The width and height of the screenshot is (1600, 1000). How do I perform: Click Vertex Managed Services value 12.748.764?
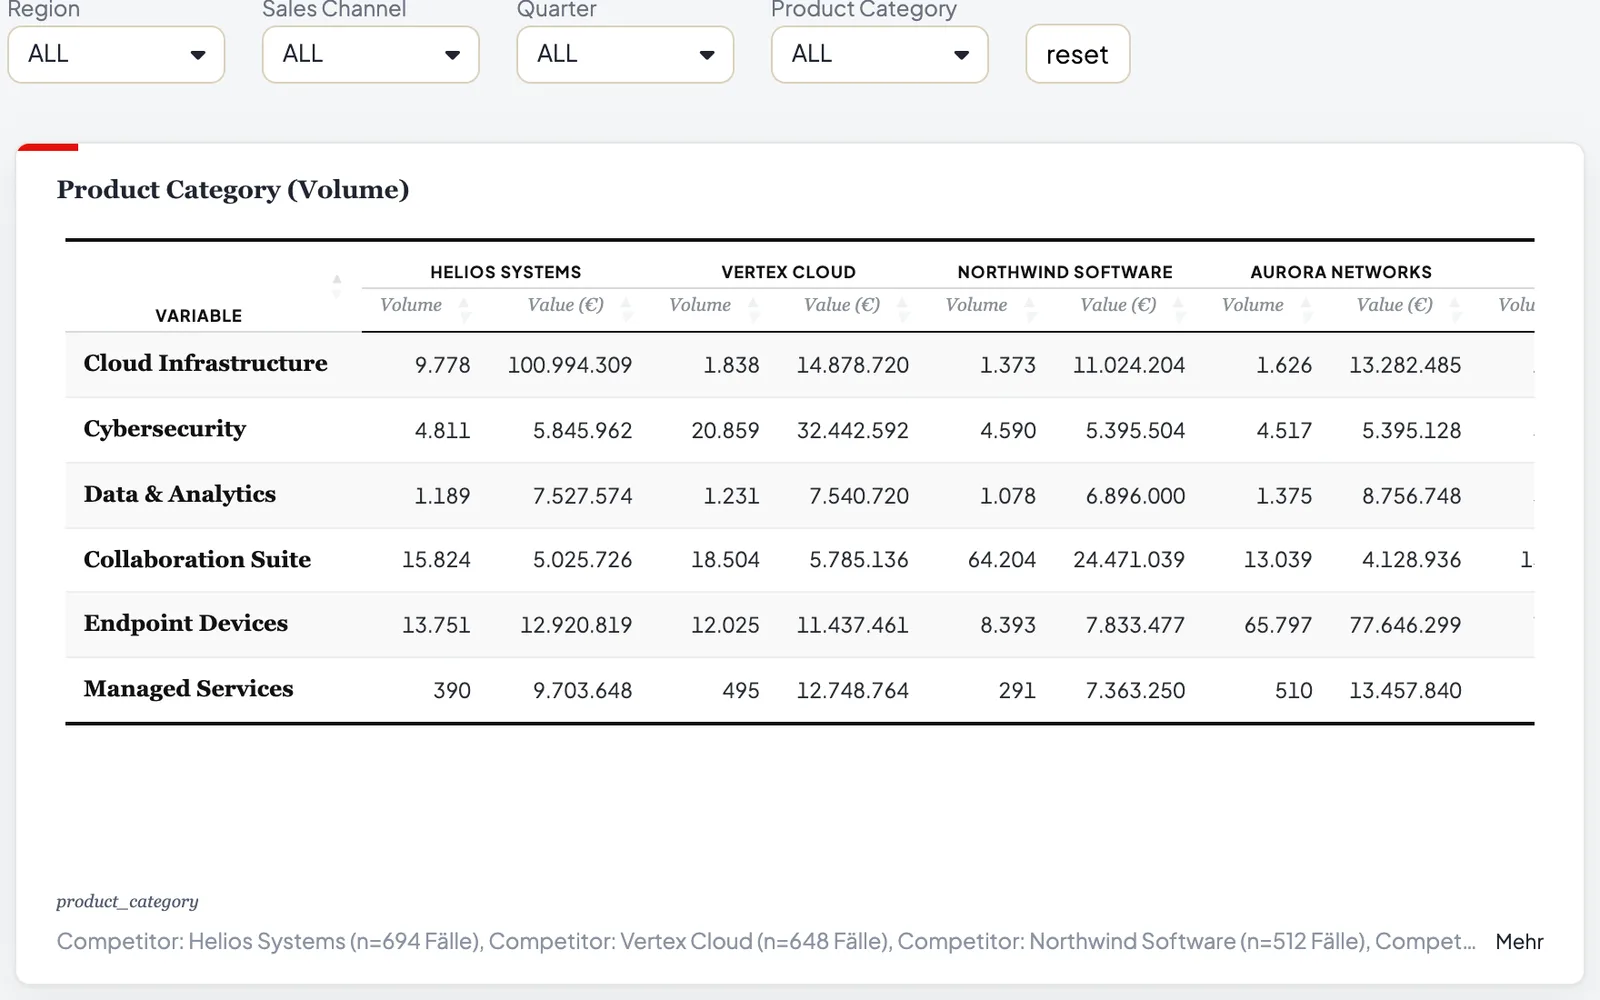[853, 691]
